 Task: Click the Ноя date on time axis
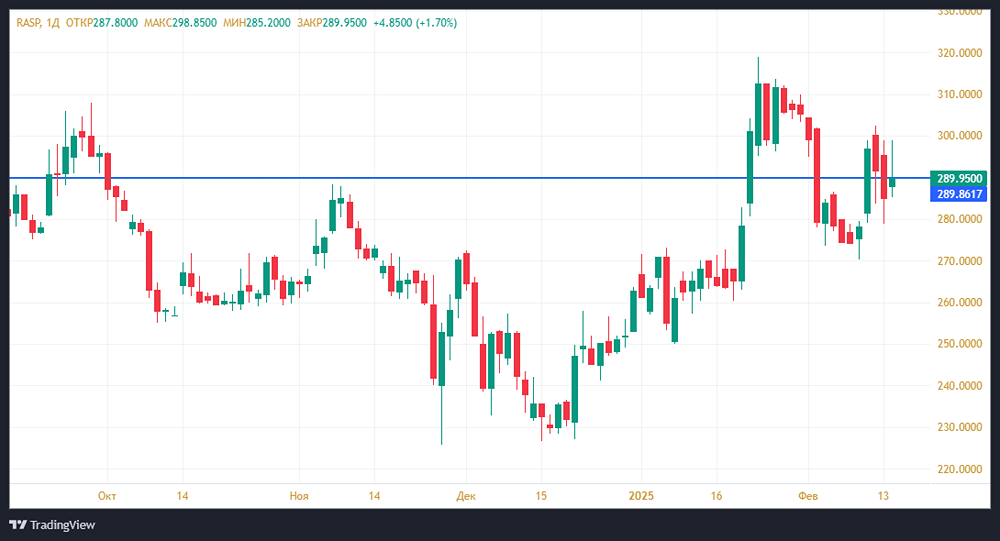(298, 496)
